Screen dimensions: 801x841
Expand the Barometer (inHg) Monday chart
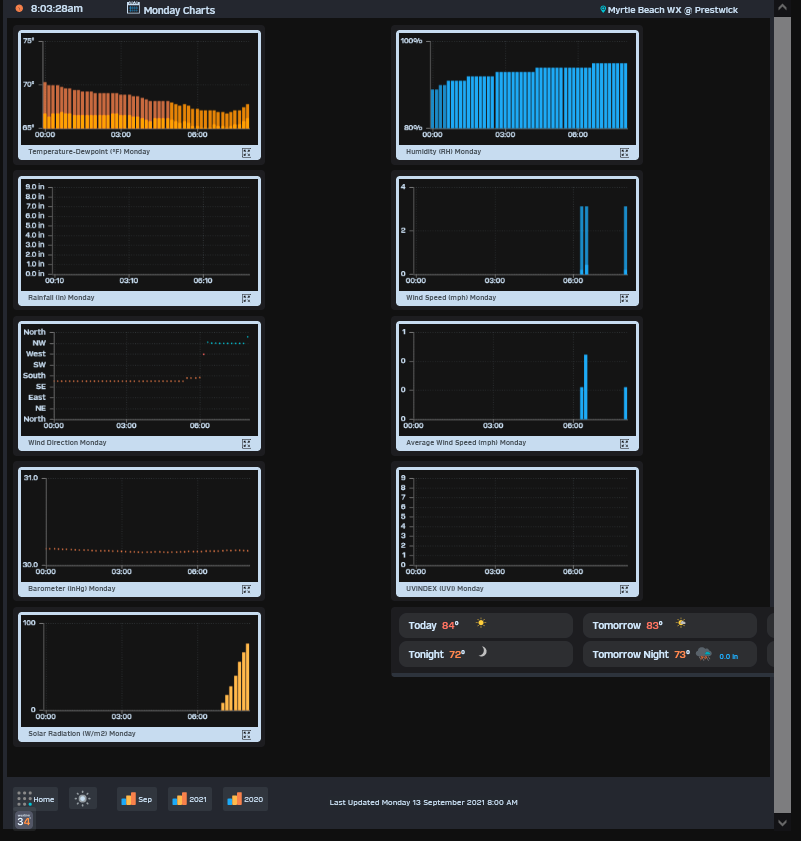246,589
